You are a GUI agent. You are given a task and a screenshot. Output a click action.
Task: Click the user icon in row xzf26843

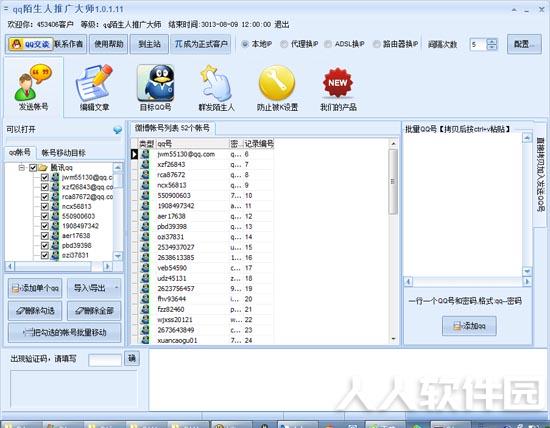pos(145,164)
